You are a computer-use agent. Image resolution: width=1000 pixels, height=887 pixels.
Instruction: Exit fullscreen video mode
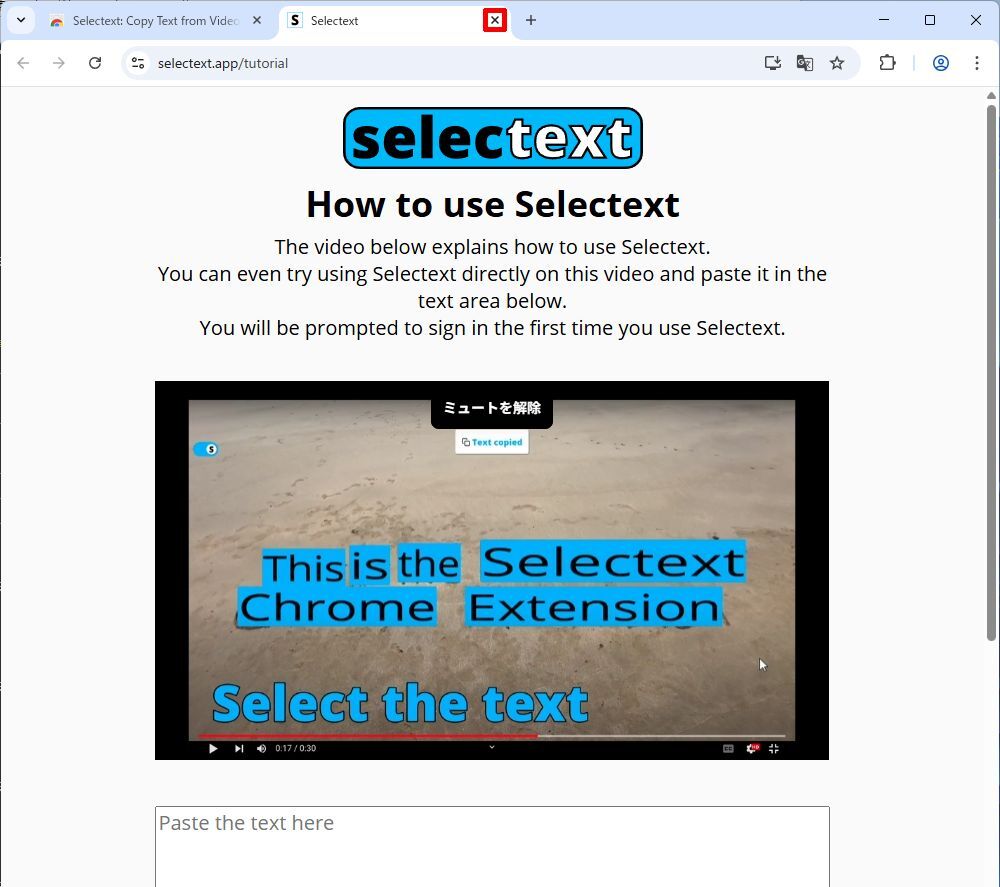tap(774, 749)
